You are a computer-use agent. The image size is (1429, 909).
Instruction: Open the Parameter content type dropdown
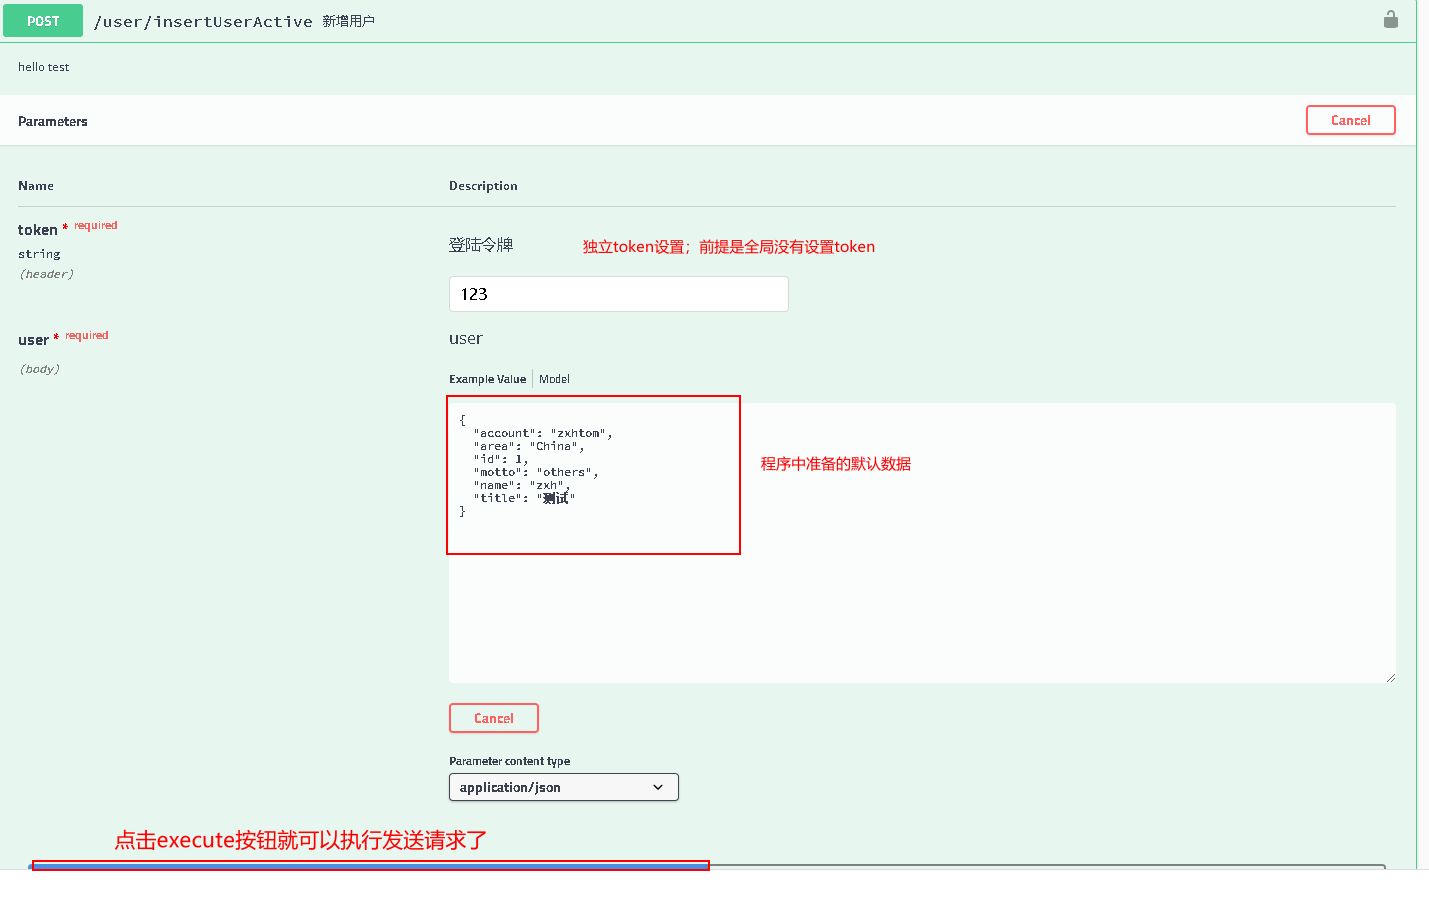[x=563, y=787]
